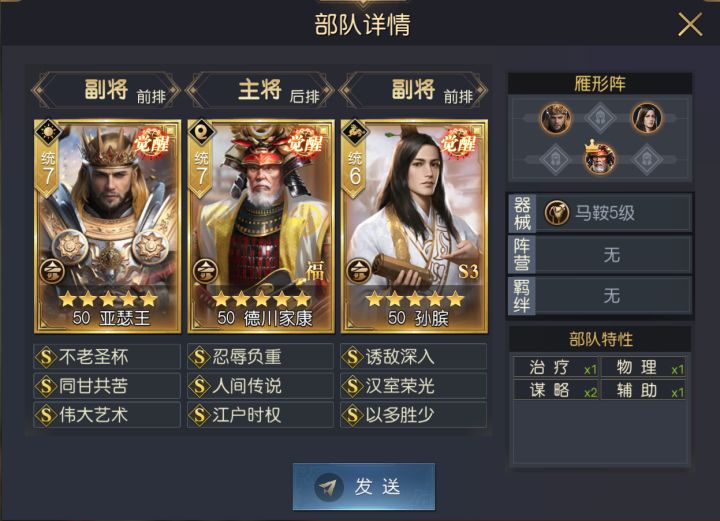Click the 雁形阵 formation title
720x521 pixels.
(600, 84)
